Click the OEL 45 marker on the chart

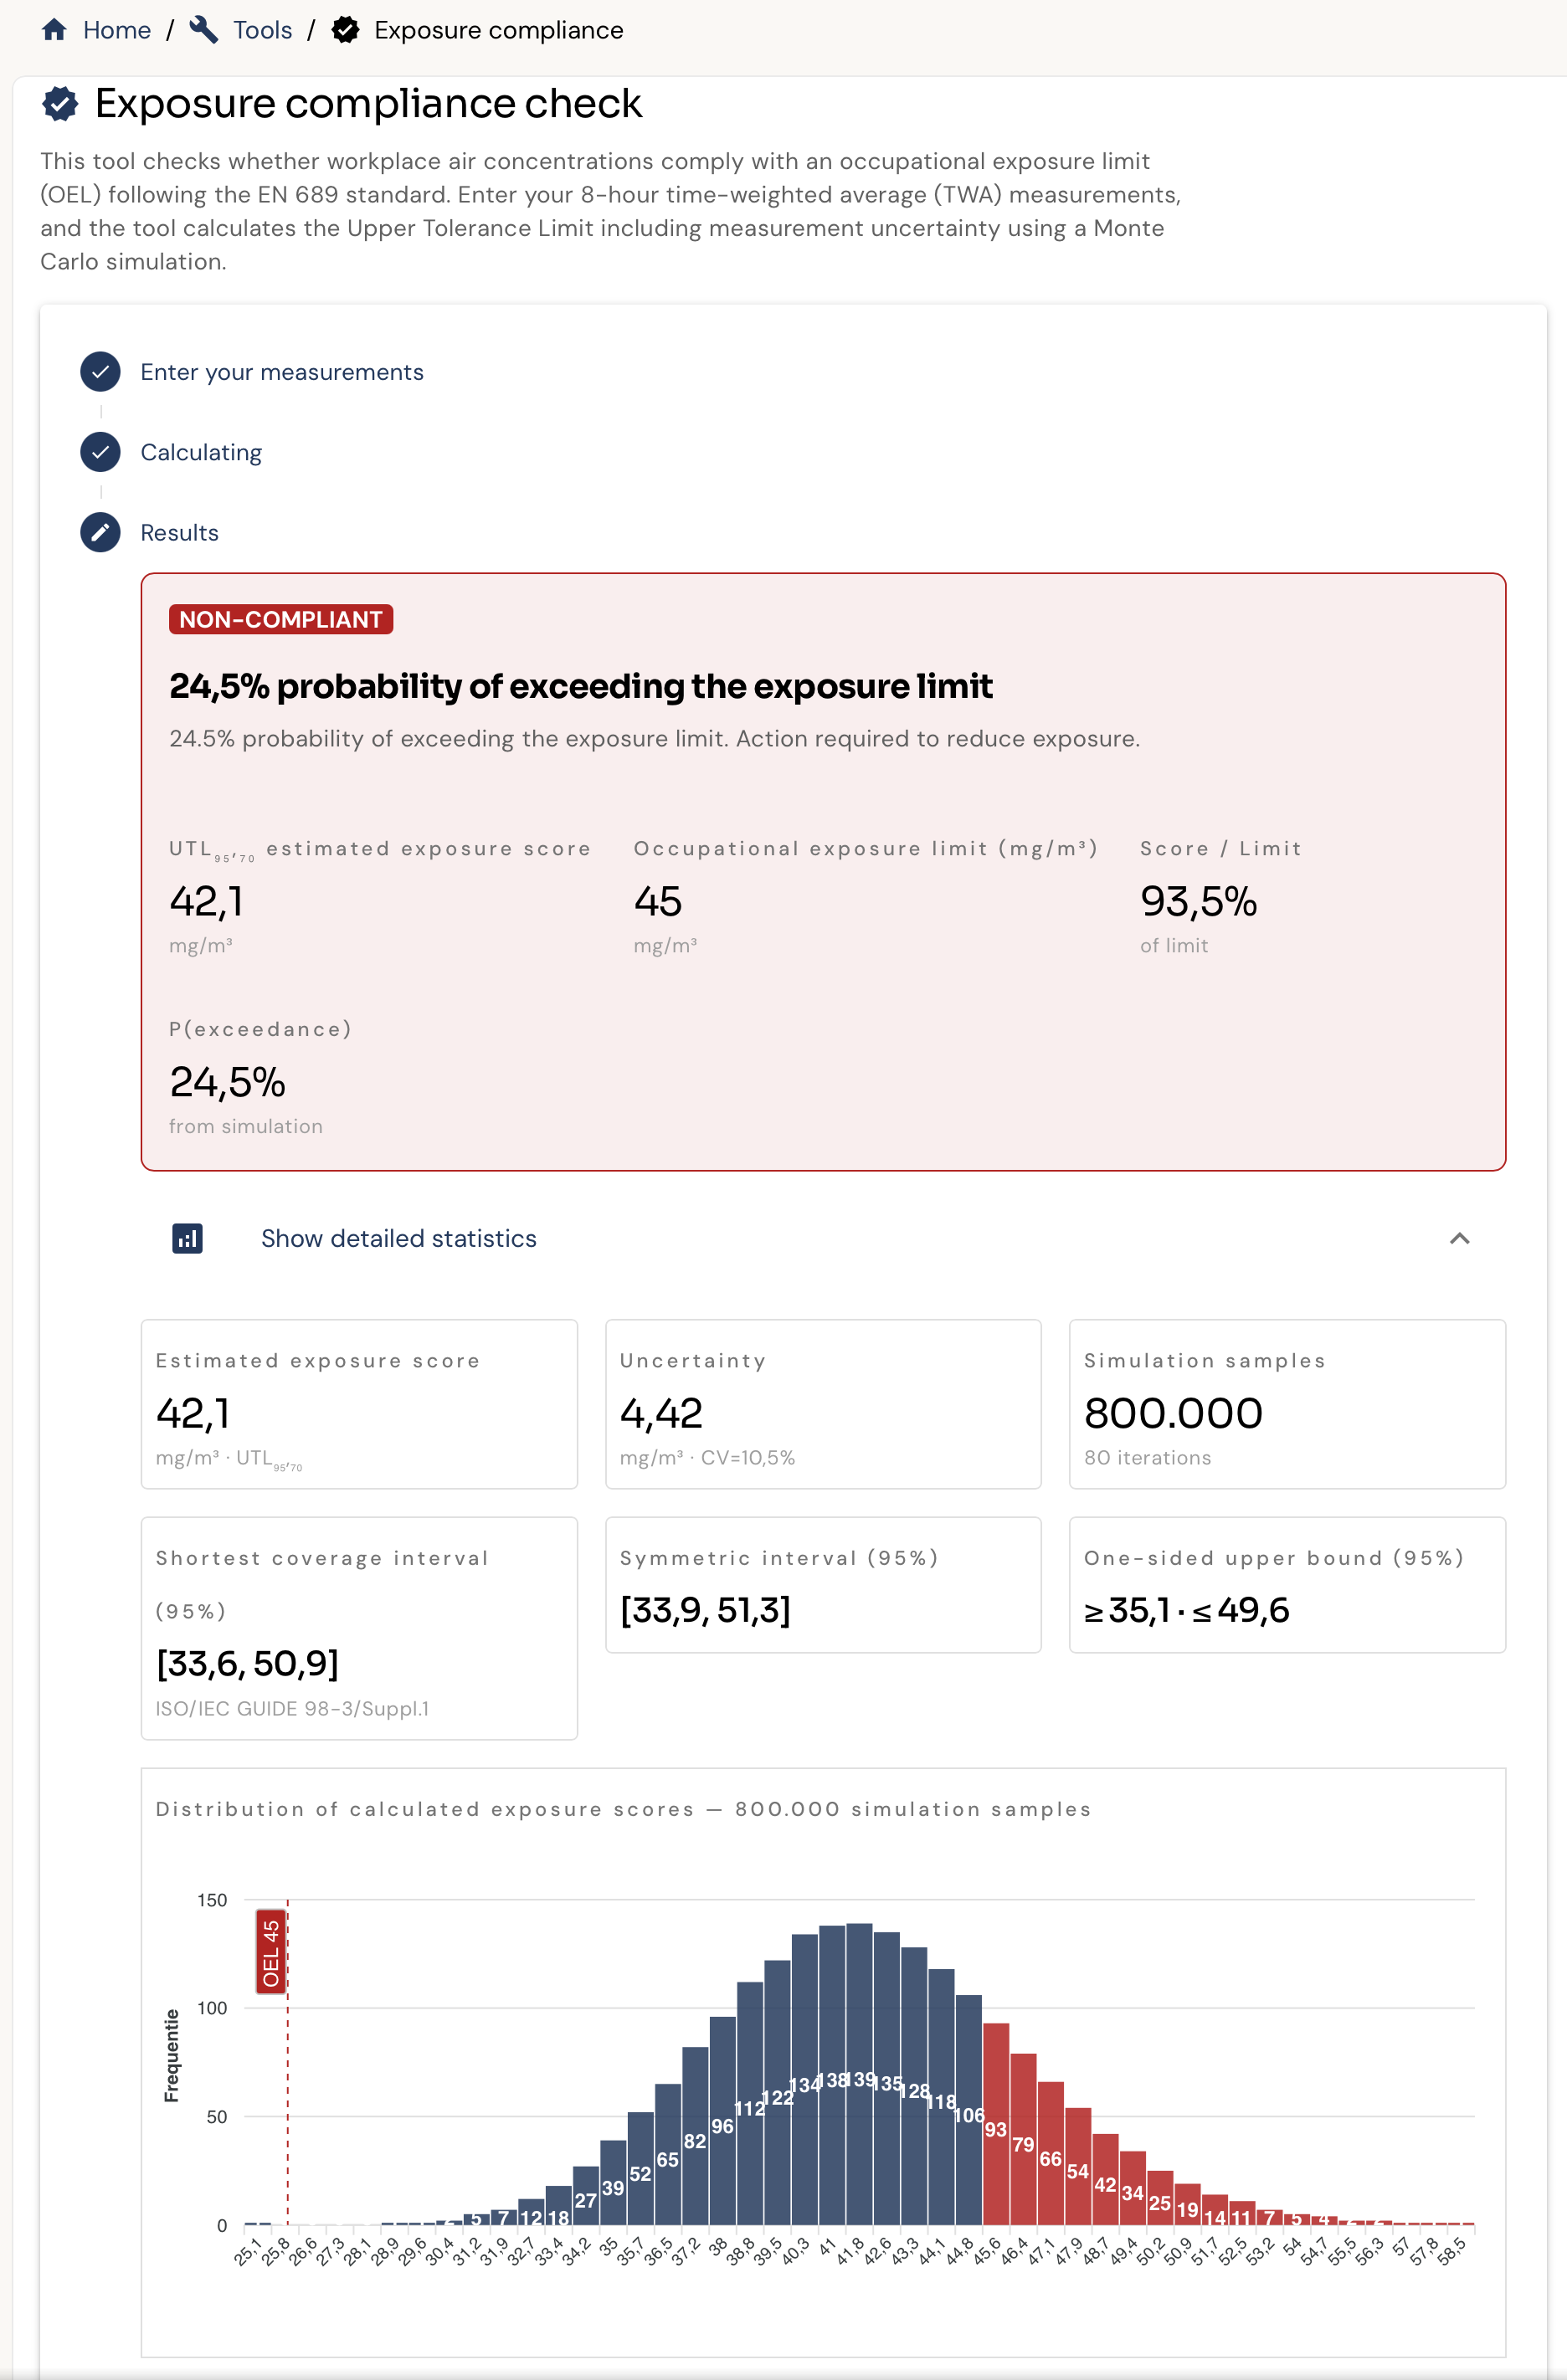pyautogui.click(x=271, y=1952)
